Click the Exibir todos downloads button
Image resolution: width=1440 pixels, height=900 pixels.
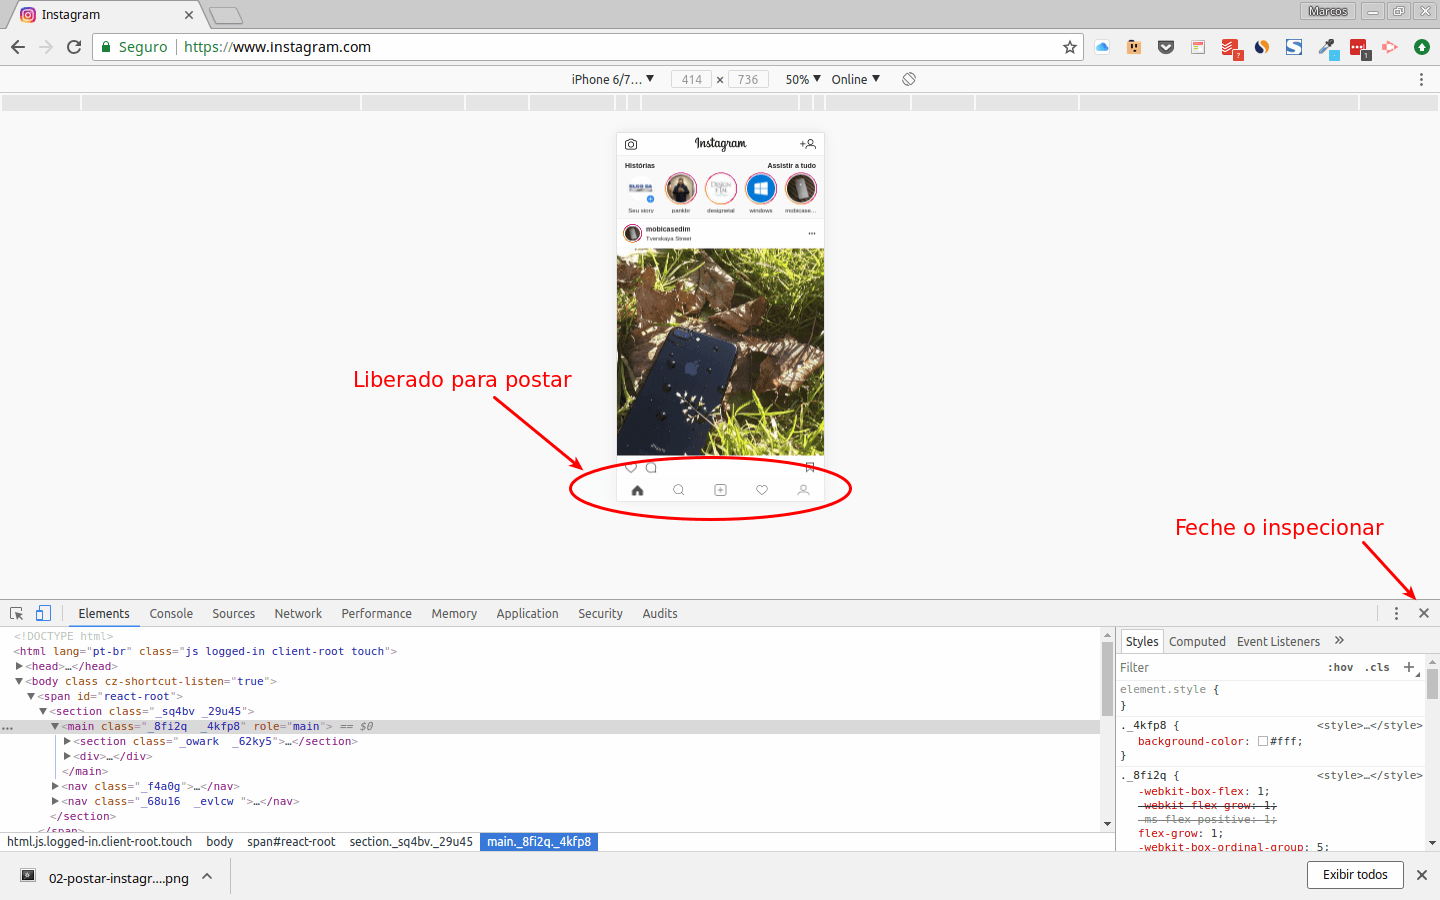click(1355, 875)
